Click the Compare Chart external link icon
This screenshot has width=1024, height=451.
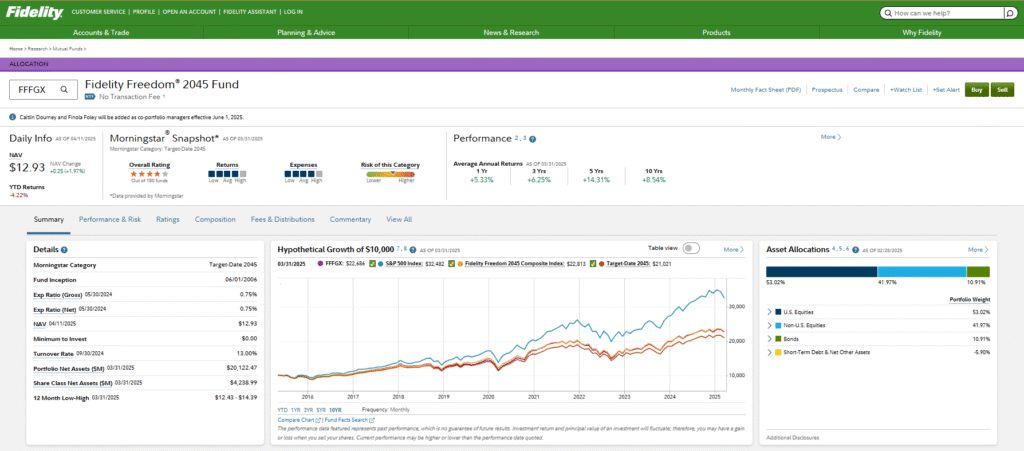(x=317, y=420)
